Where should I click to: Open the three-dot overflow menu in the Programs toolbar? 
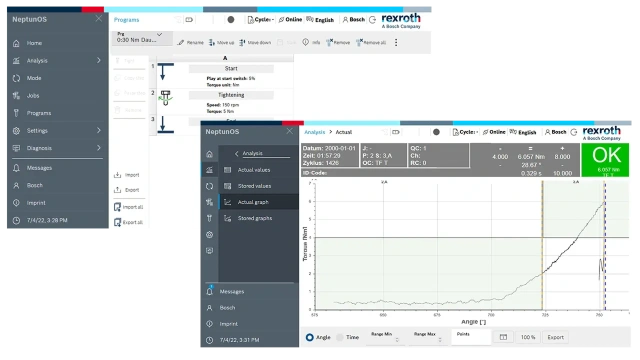click(x=396, y=42)
